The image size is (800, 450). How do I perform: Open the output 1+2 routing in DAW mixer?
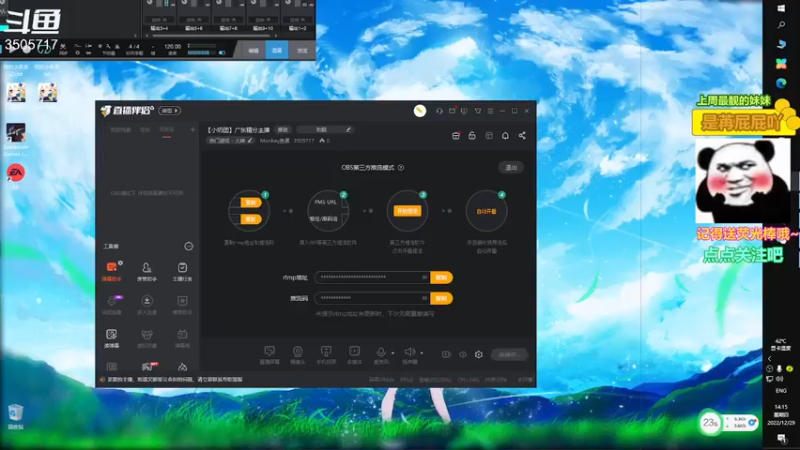point(298,28)
